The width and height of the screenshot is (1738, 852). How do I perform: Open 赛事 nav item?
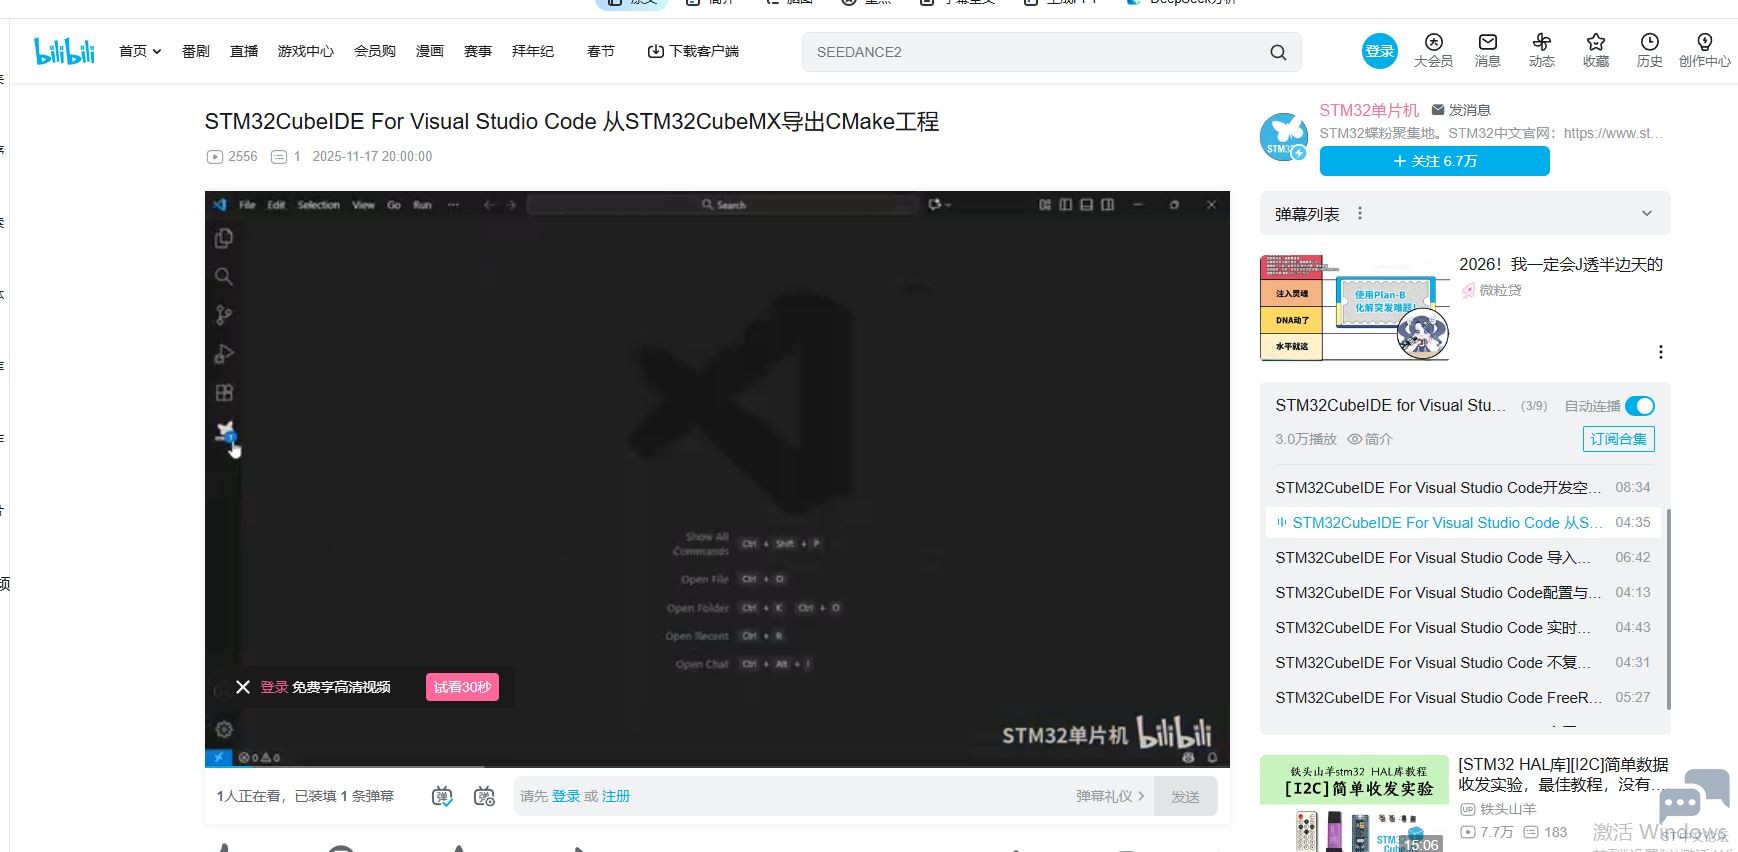pos(478,51)
